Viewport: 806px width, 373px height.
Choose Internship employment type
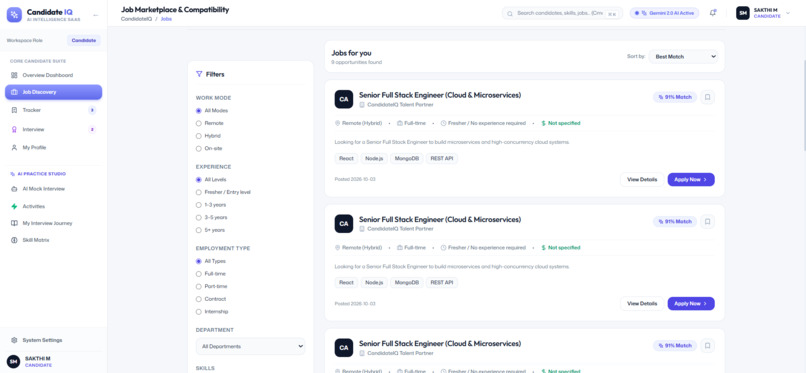click(198, 312)
